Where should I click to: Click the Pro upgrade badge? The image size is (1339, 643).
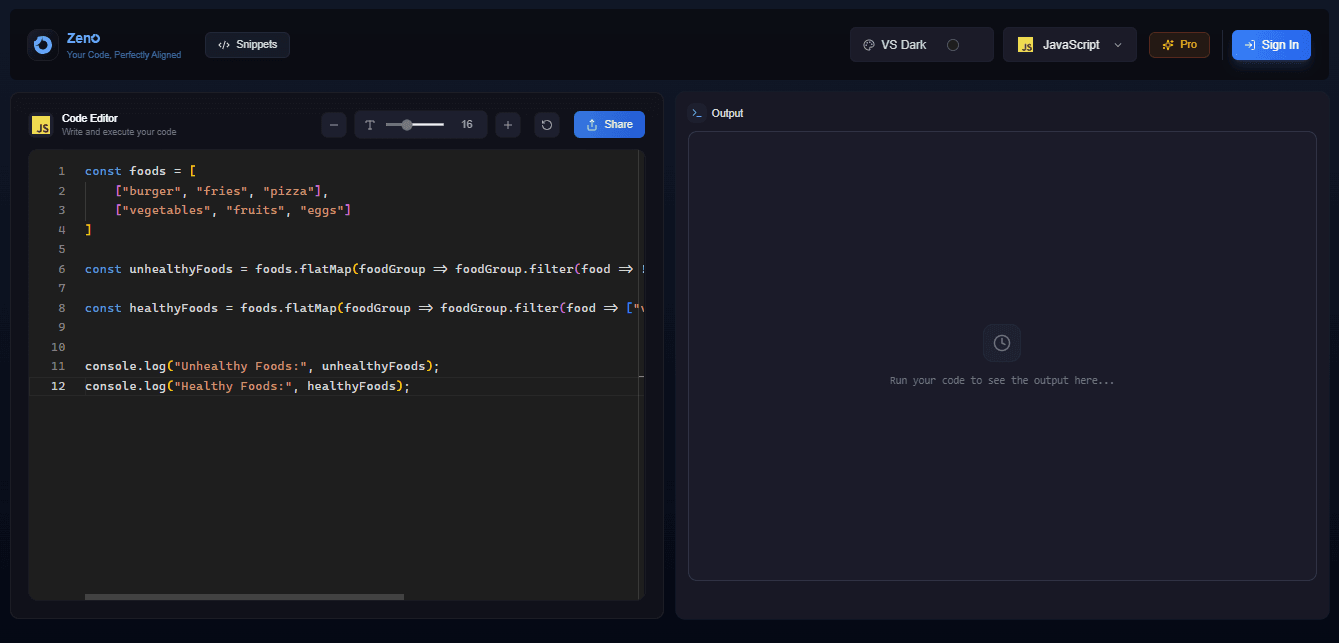pyautogui.click(x=1179, y=45)
